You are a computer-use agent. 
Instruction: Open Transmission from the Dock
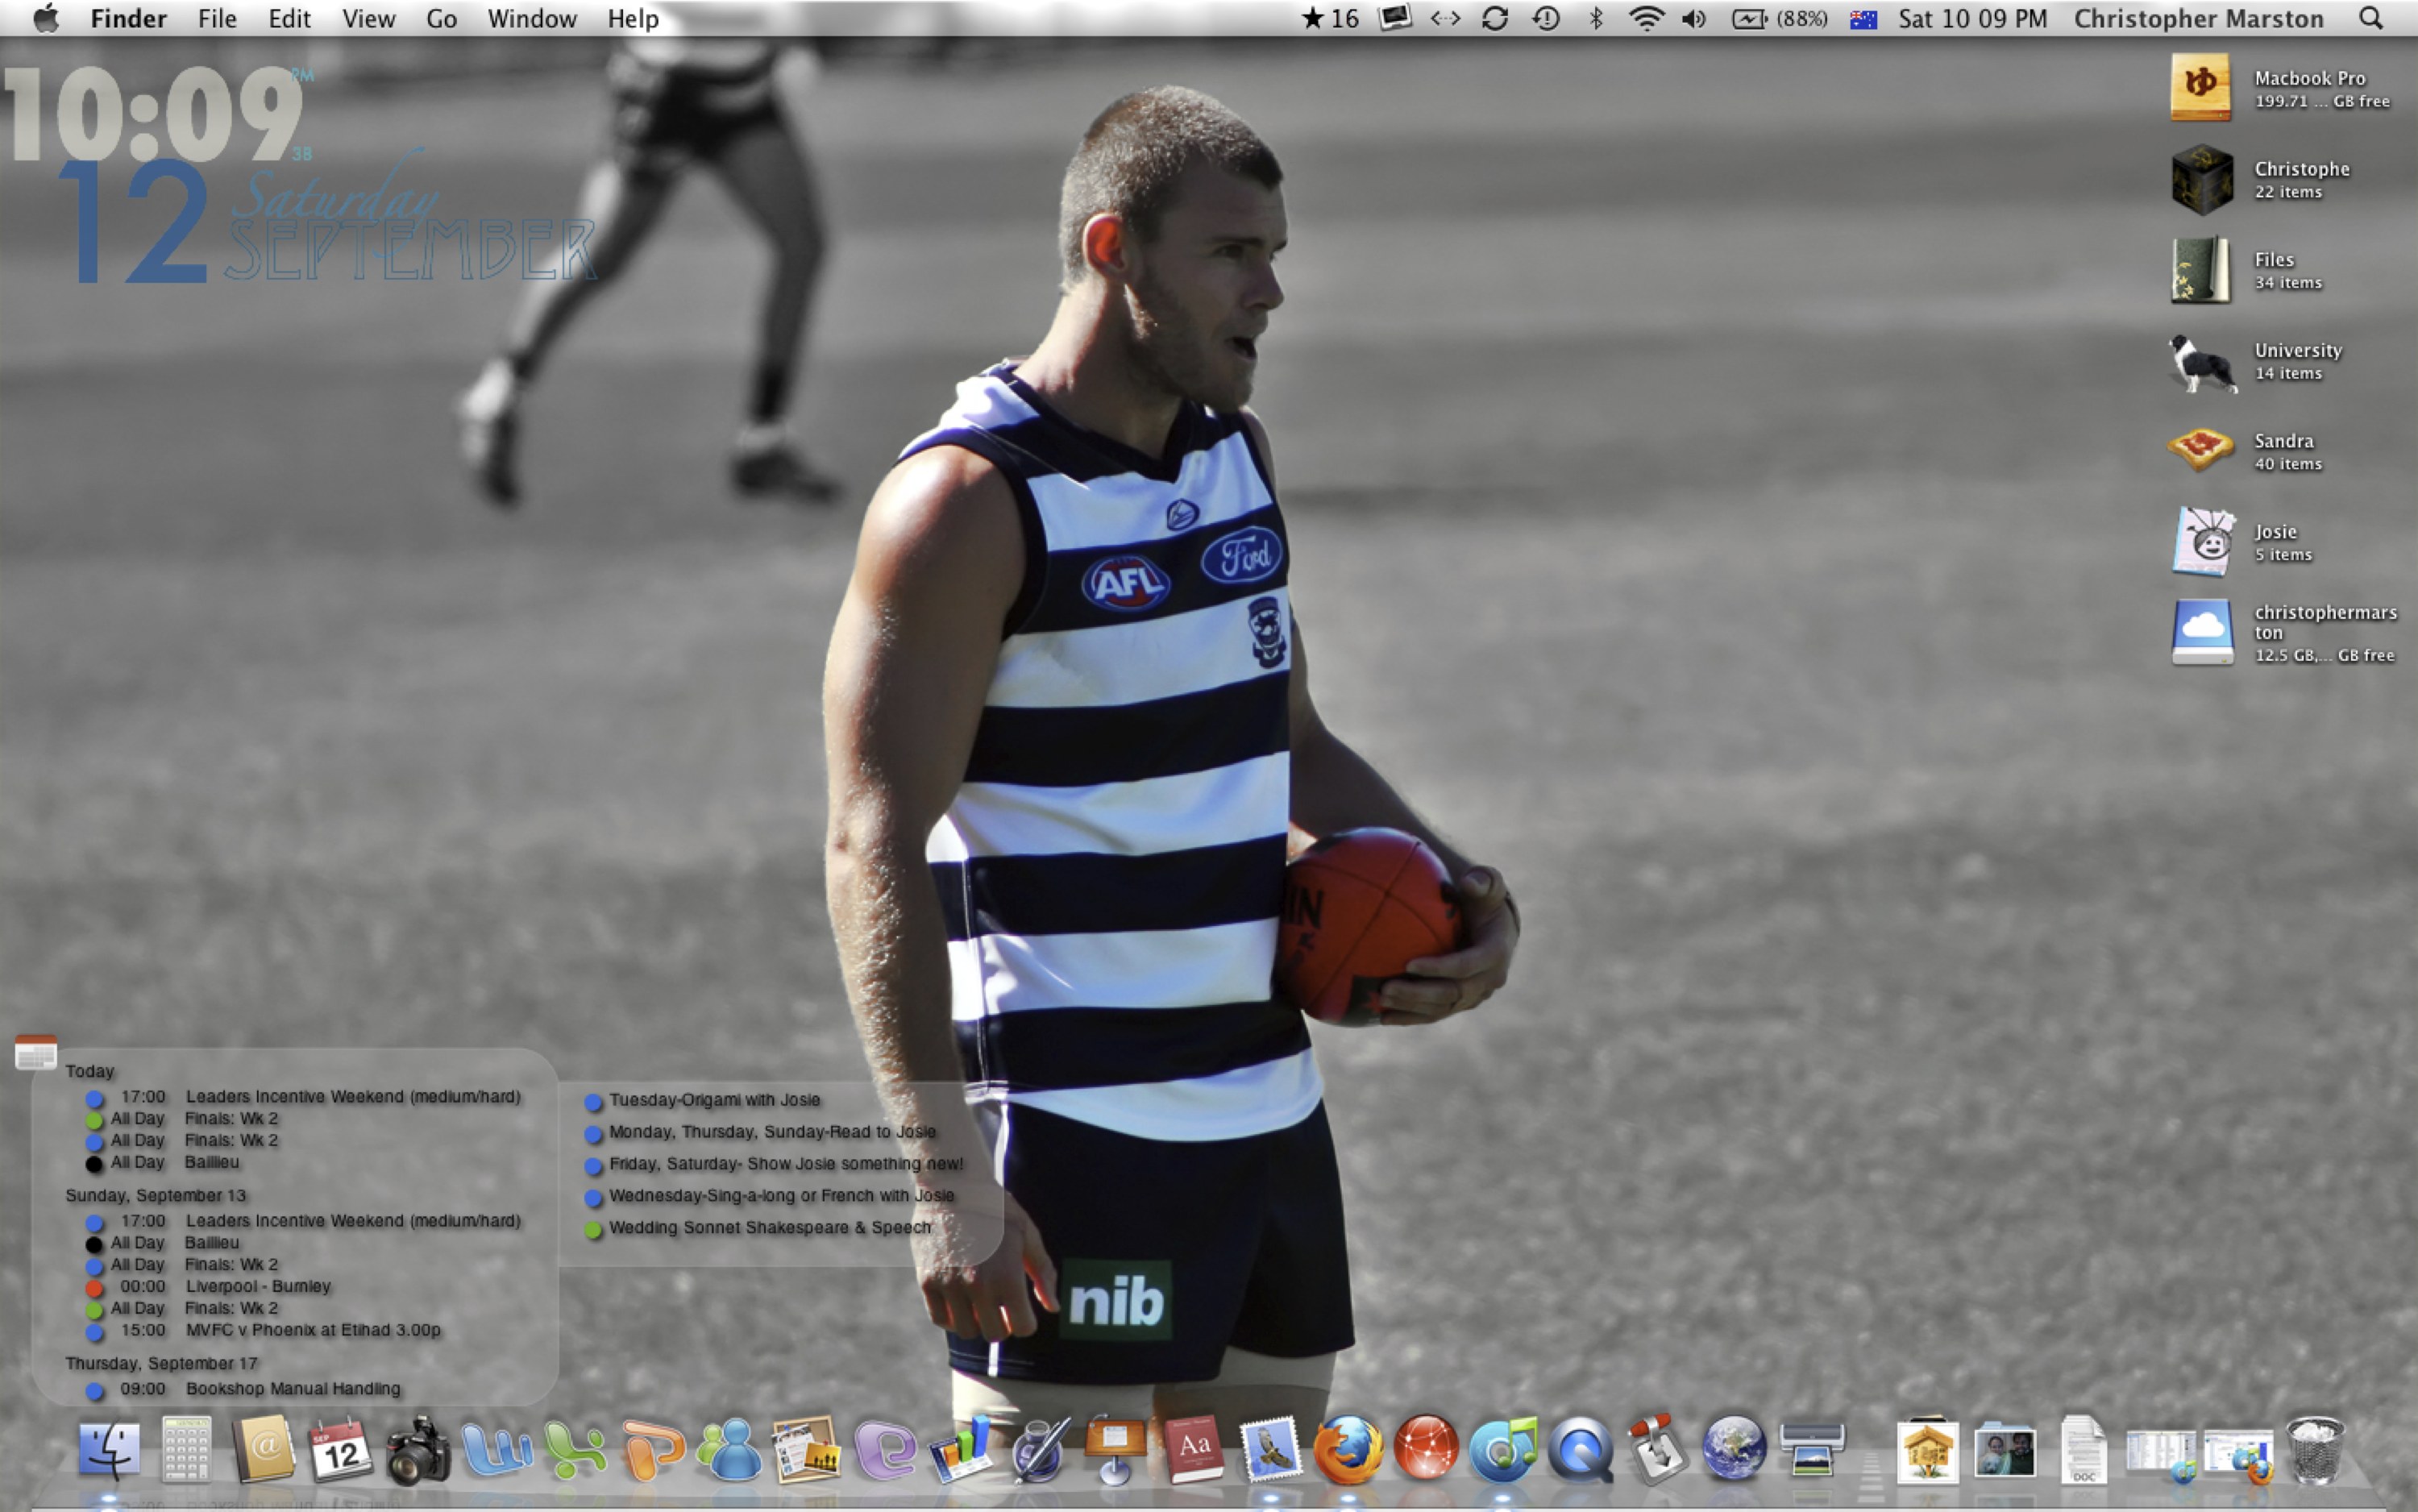[x=1658, y=1449]
